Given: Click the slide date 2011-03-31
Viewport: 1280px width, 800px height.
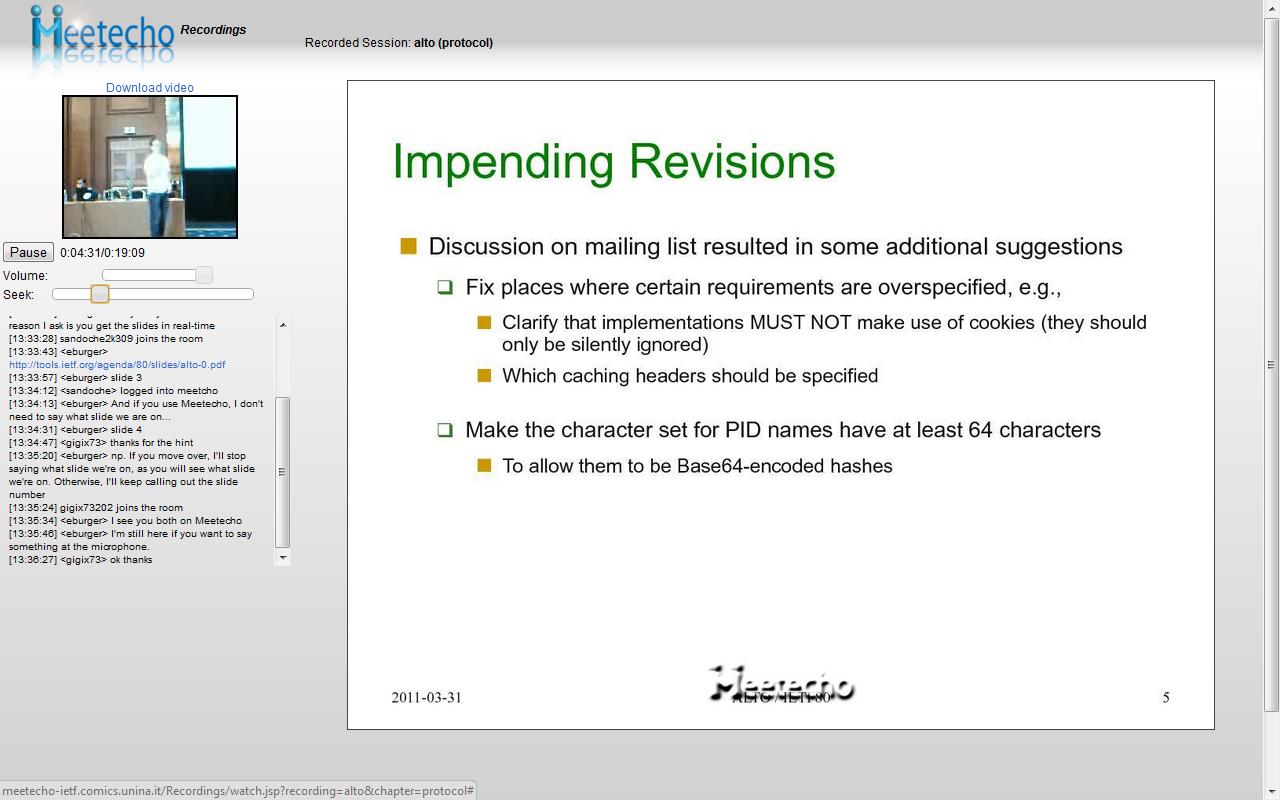Looking at the screenshot, I should click(x=427, y=698).
